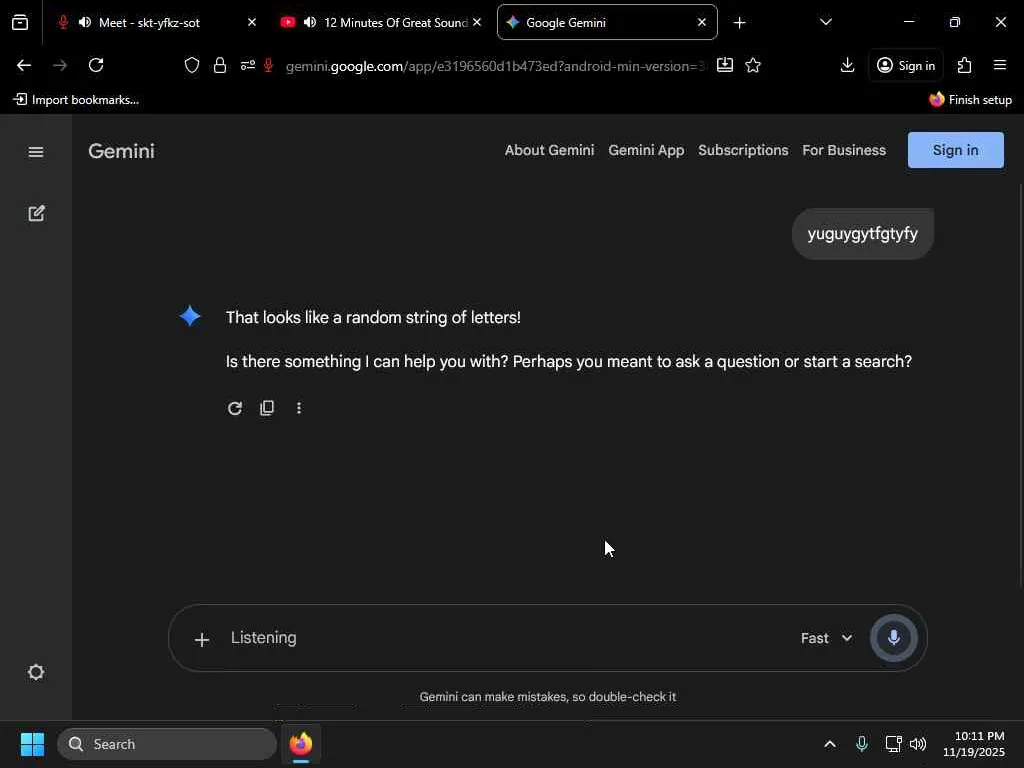Click the plus icon to add files
The width and height of the screenshot is (1024, 768).
[202, 639]
